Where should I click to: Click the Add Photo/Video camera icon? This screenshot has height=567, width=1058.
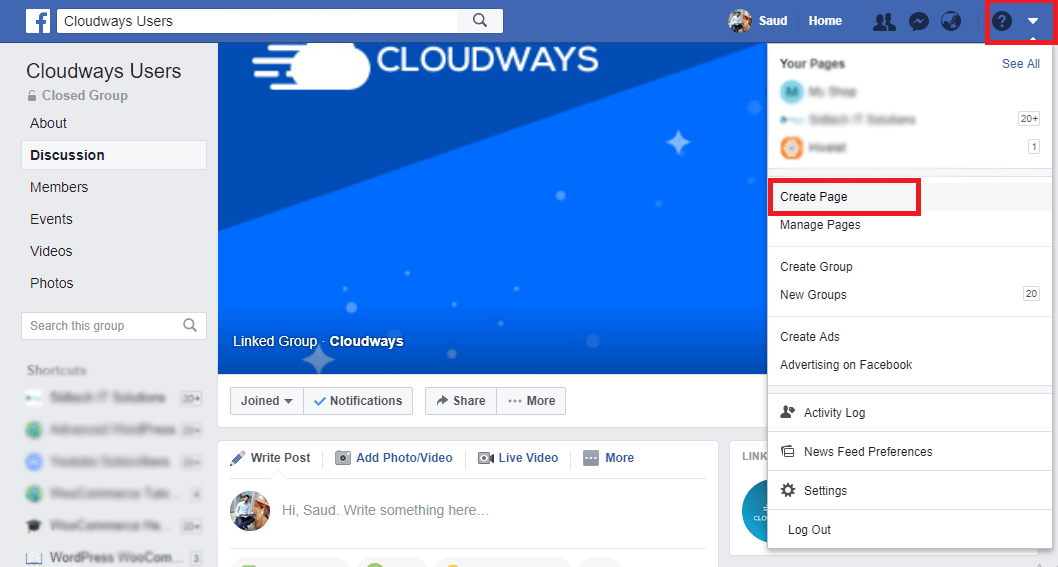(x=343, y=458)
